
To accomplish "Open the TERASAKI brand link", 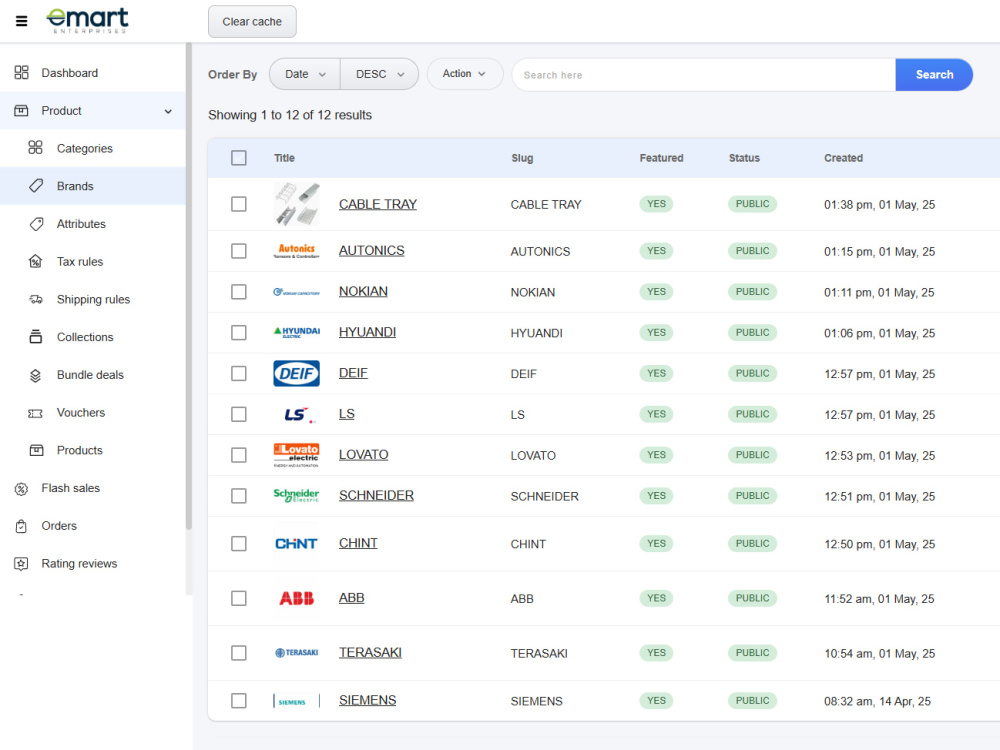I will 370,652.
